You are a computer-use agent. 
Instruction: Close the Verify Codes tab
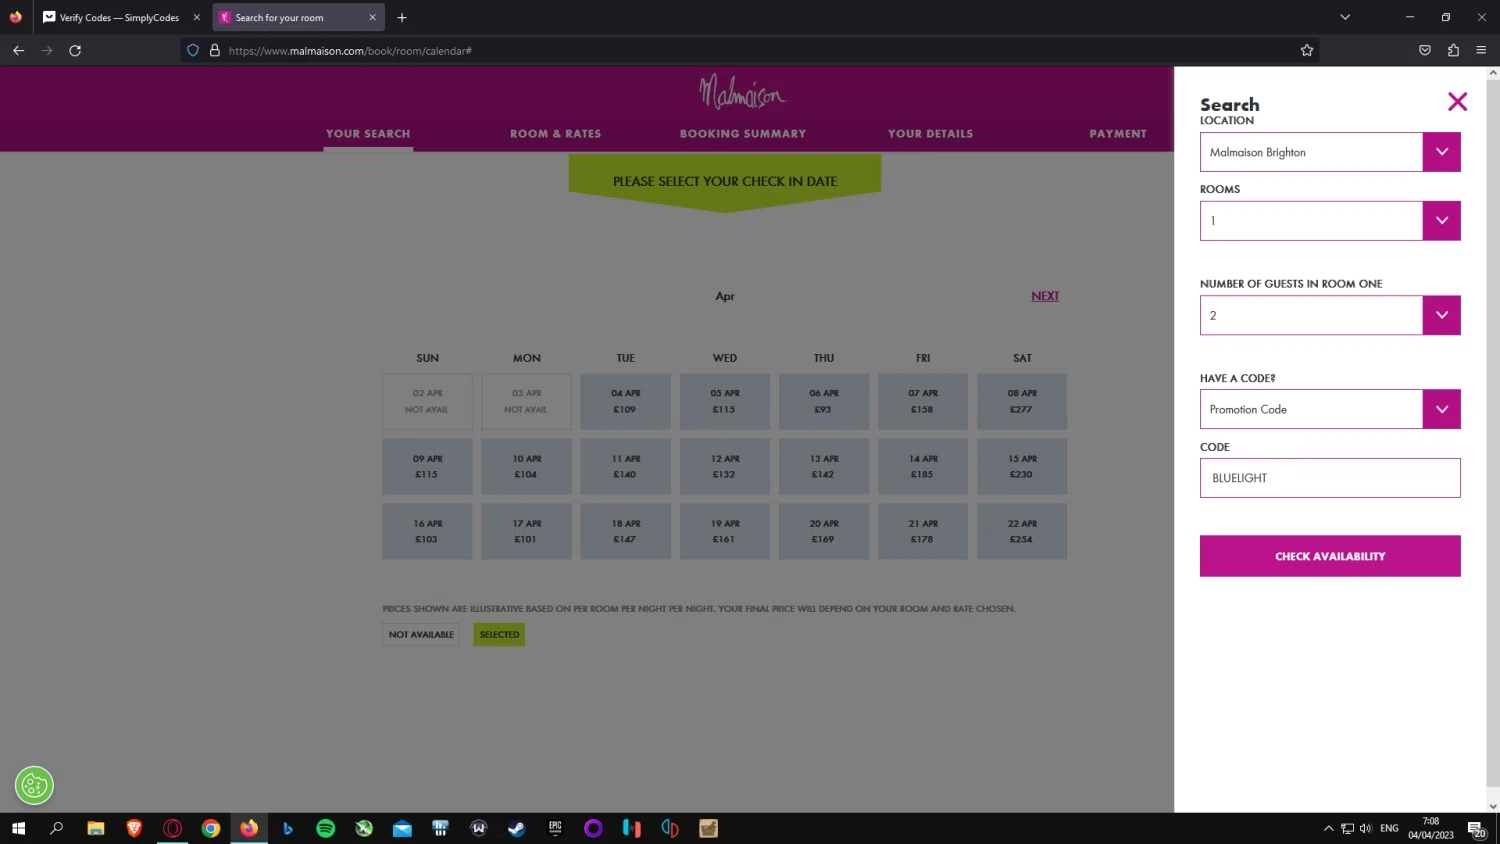[196, 17]
